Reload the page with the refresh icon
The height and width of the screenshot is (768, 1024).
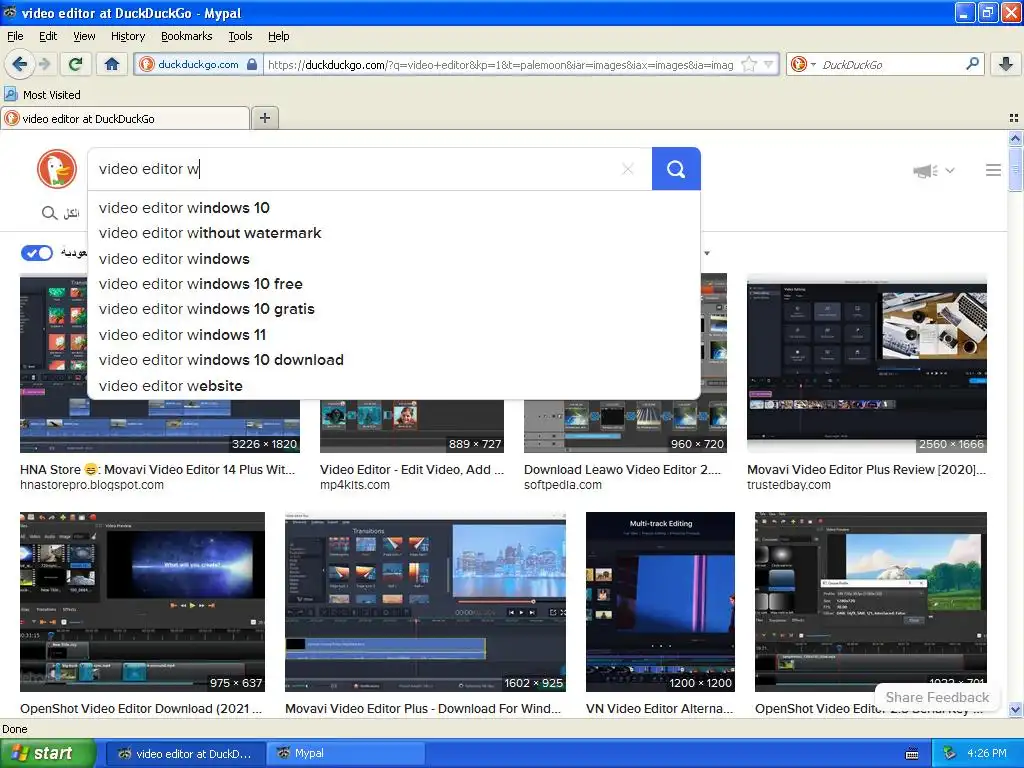(76, 64)
